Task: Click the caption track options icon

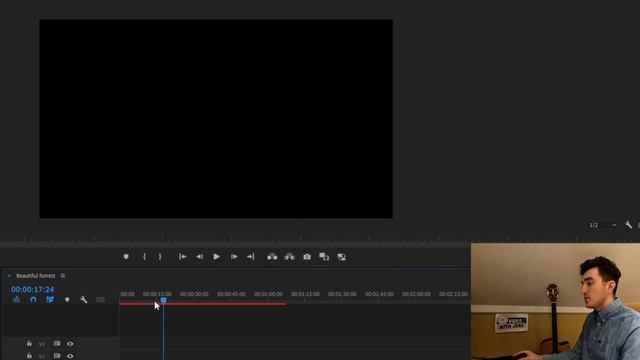Action: coord(100,300)
